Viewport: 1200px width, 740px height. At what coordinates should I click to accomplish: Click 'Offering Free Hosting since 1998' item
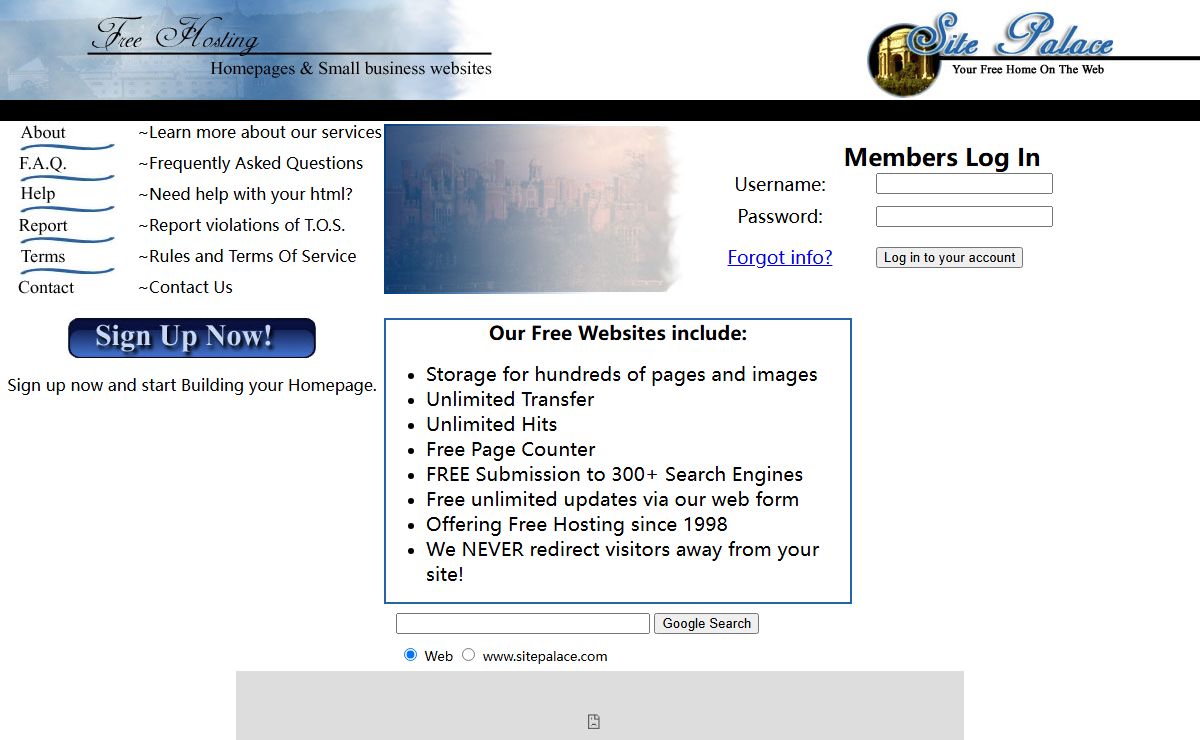click(577, 524)
